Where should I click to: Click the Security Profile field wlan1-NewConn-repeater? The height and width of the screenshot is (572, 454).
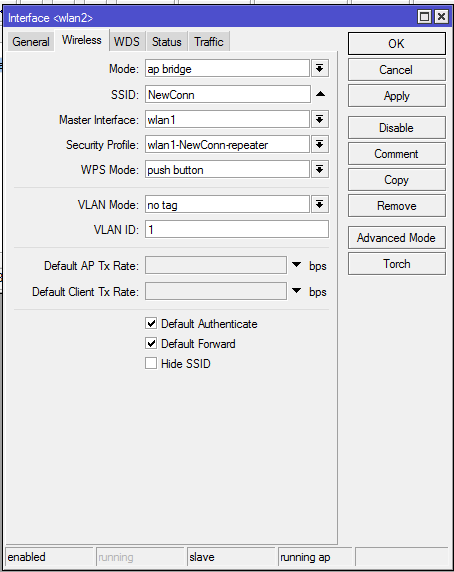[227, 144]
